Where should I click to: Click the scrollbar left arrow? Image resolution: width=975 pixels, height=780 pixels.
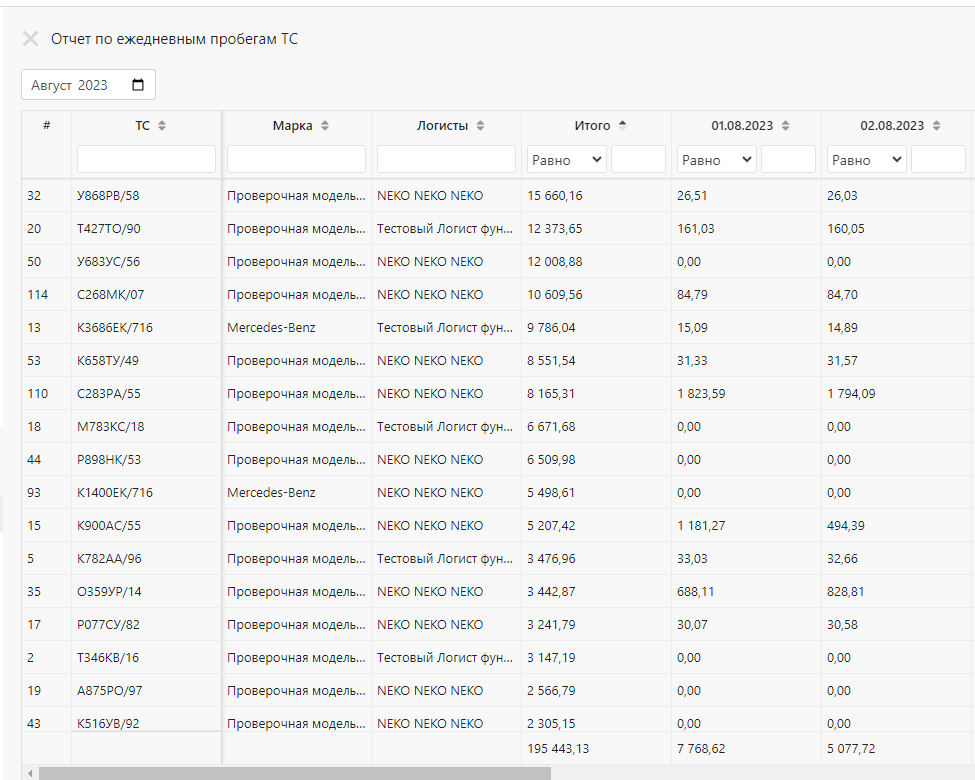coord(30,773)
